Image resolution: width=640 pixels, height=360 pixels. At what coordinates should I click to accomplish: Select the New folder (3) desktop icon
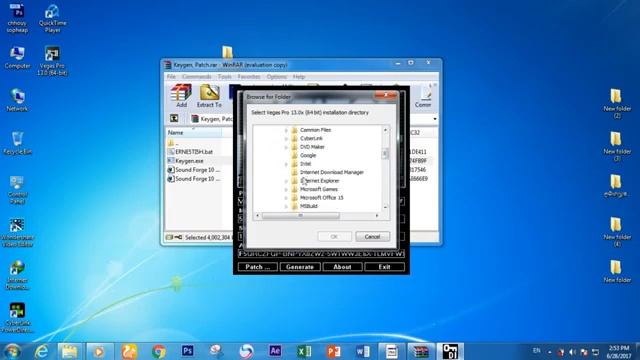point(617,146)
